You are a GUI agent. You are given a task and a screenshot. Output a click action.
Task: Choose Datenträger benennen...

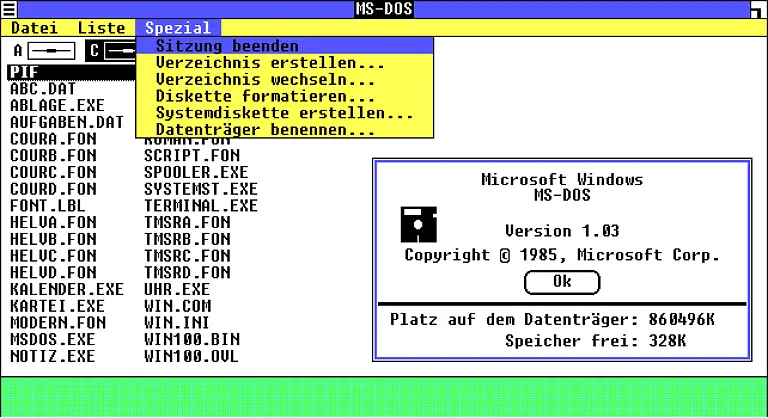point(285,129)
